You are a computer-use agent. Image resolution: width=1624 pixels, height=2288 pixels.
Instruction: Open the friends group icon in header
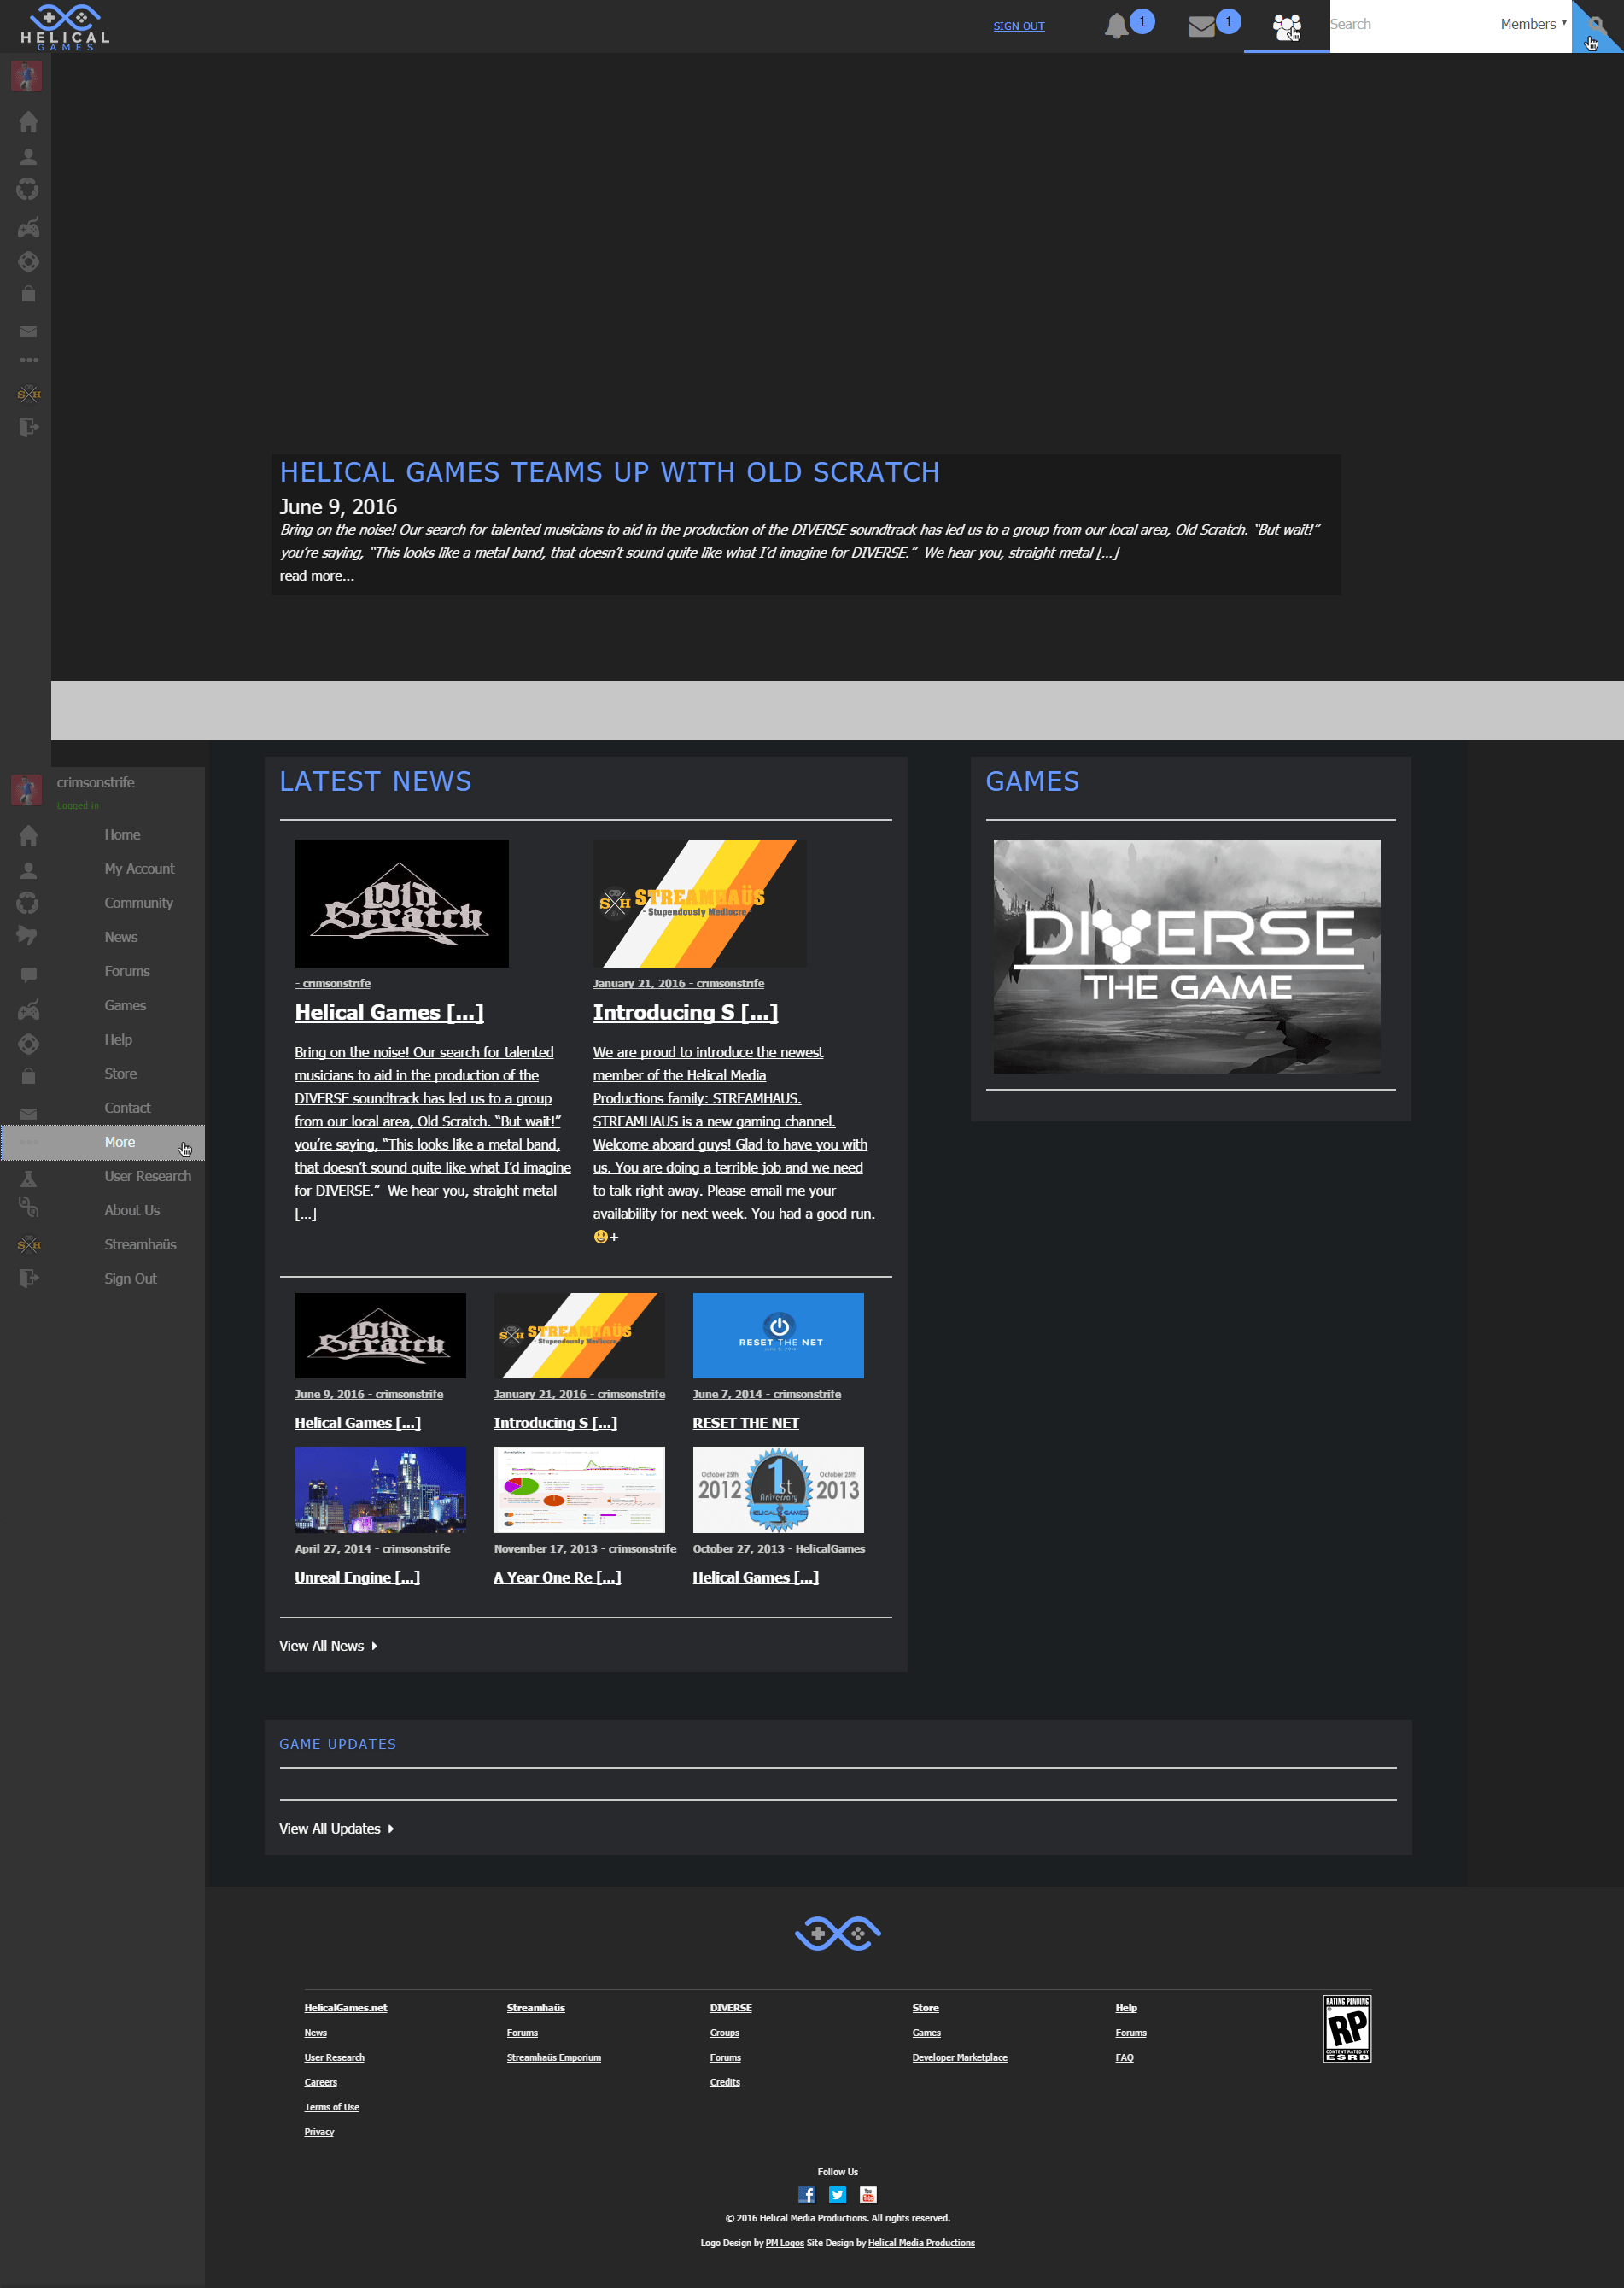point(1286,27)
